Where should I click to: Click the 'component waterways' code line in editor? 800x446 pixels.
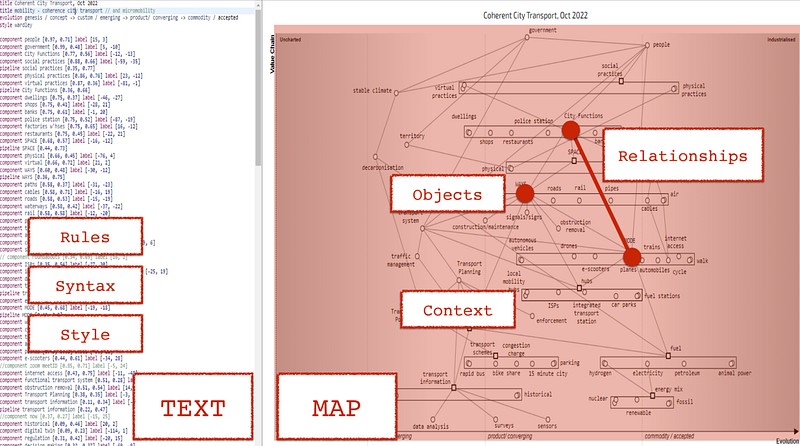[x=61, y=206]
